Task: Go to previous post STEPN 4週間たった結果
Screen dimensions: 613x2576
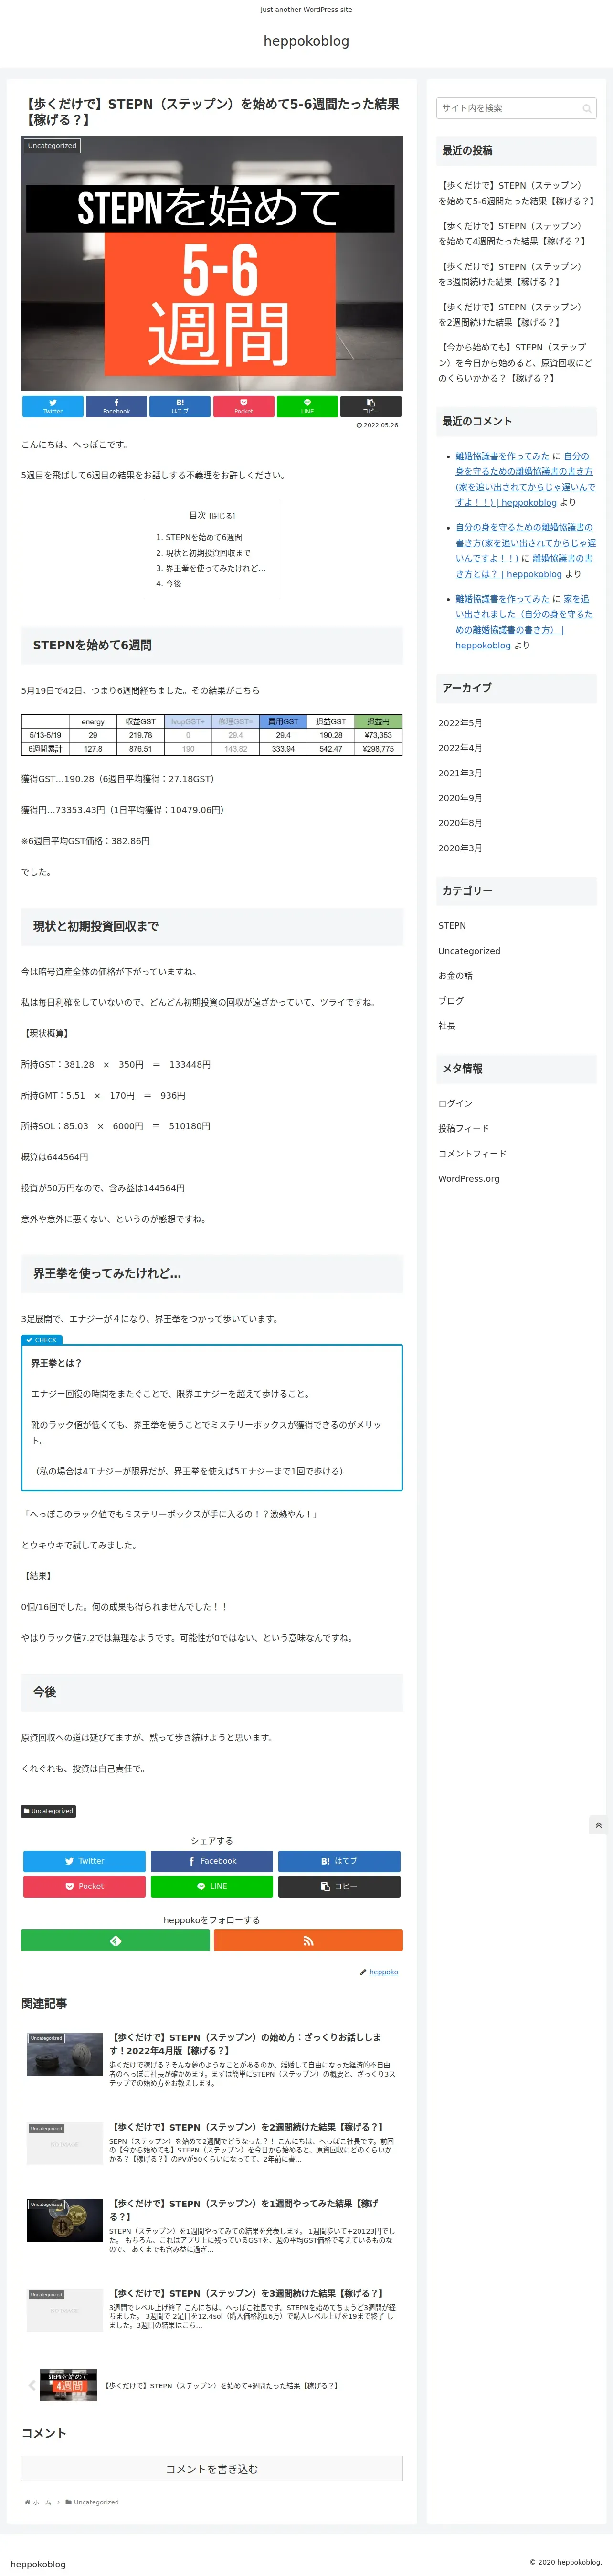Action: 212,2385
